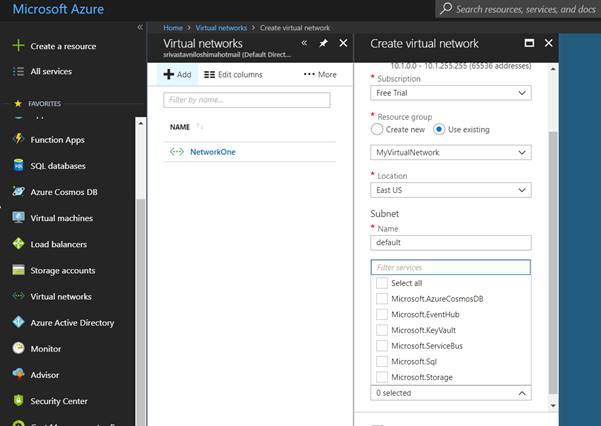Screen dimensions: 601x426
Task: Click the search magnifier icon
Action: click(446, 8)
